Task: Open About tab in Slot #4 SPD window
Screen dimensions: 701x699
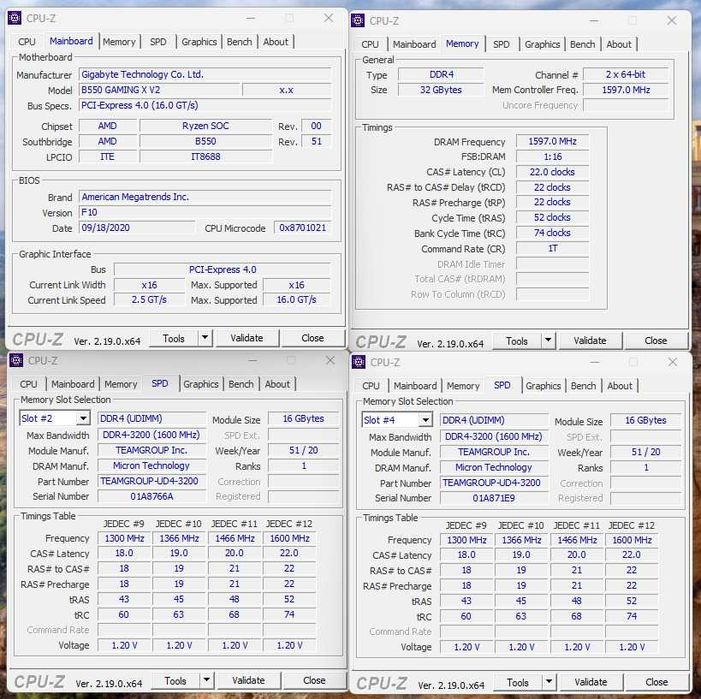Action: (x=620, y=386)
